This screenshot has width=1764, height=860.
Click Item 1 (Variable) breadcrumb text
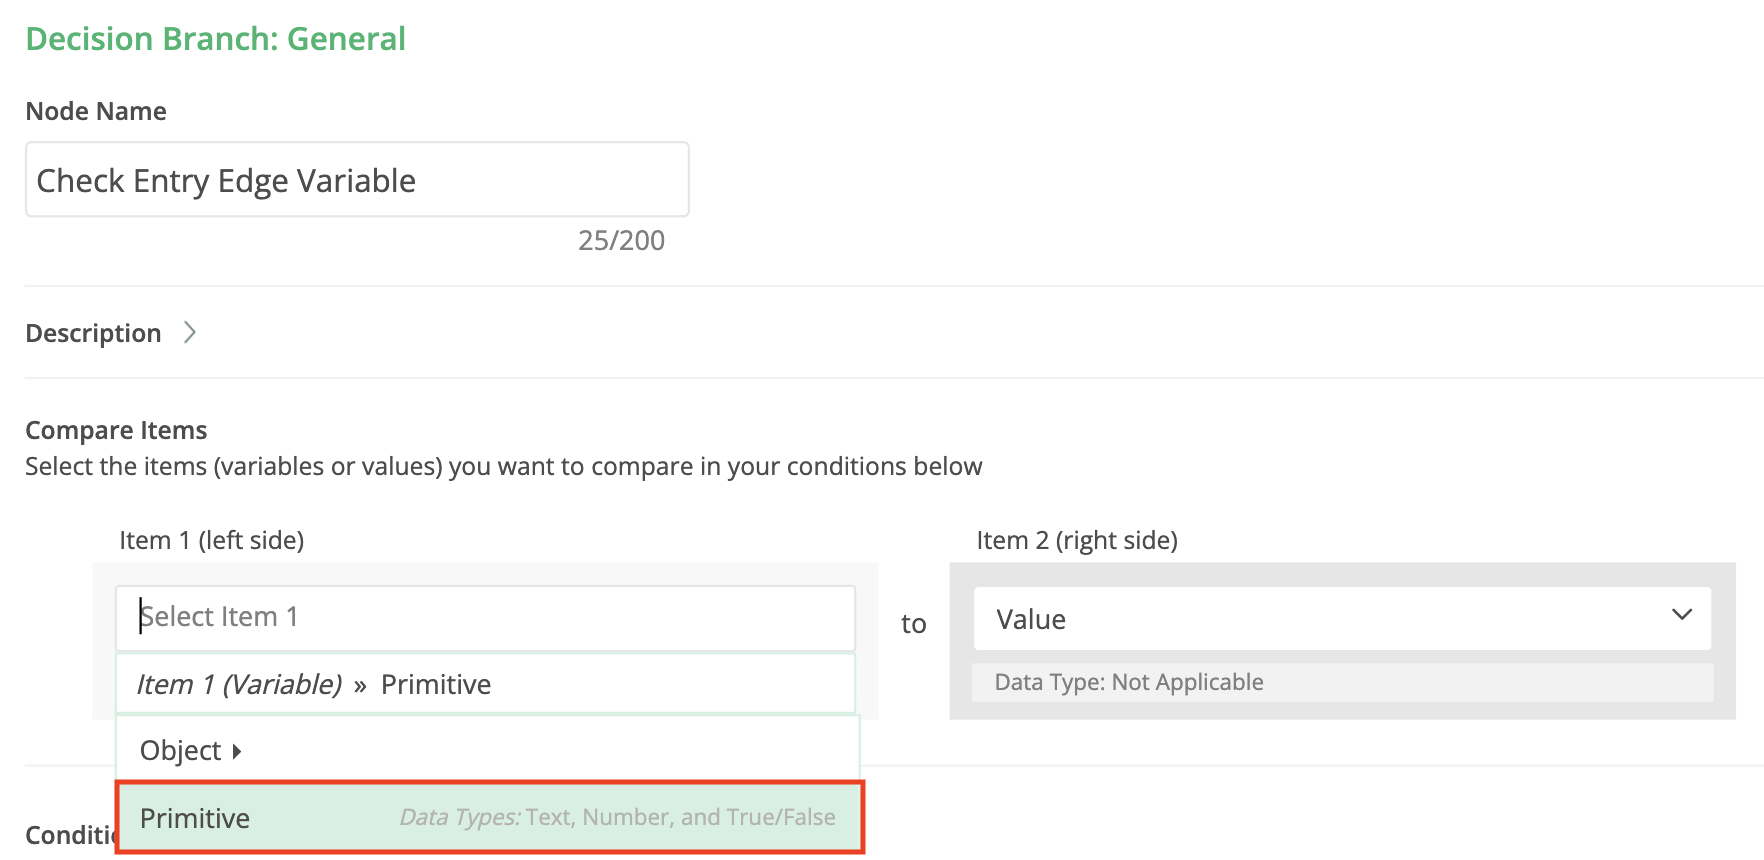pos(239,685)
